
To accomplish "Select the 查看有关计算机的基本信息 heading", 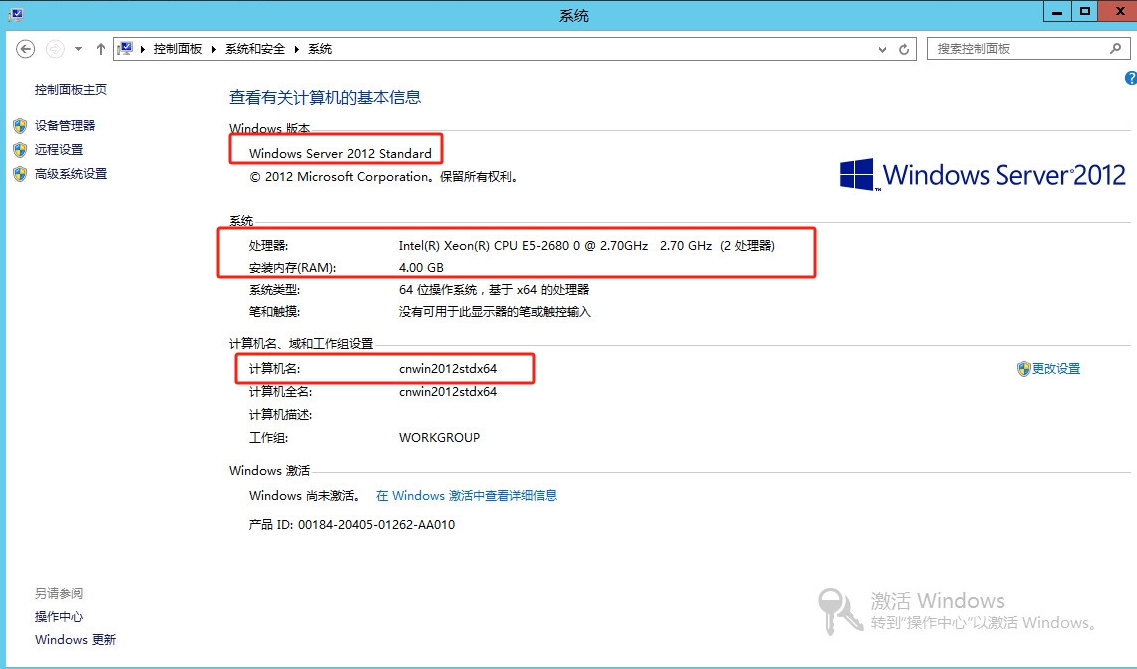I will click(x=325, y=97).
